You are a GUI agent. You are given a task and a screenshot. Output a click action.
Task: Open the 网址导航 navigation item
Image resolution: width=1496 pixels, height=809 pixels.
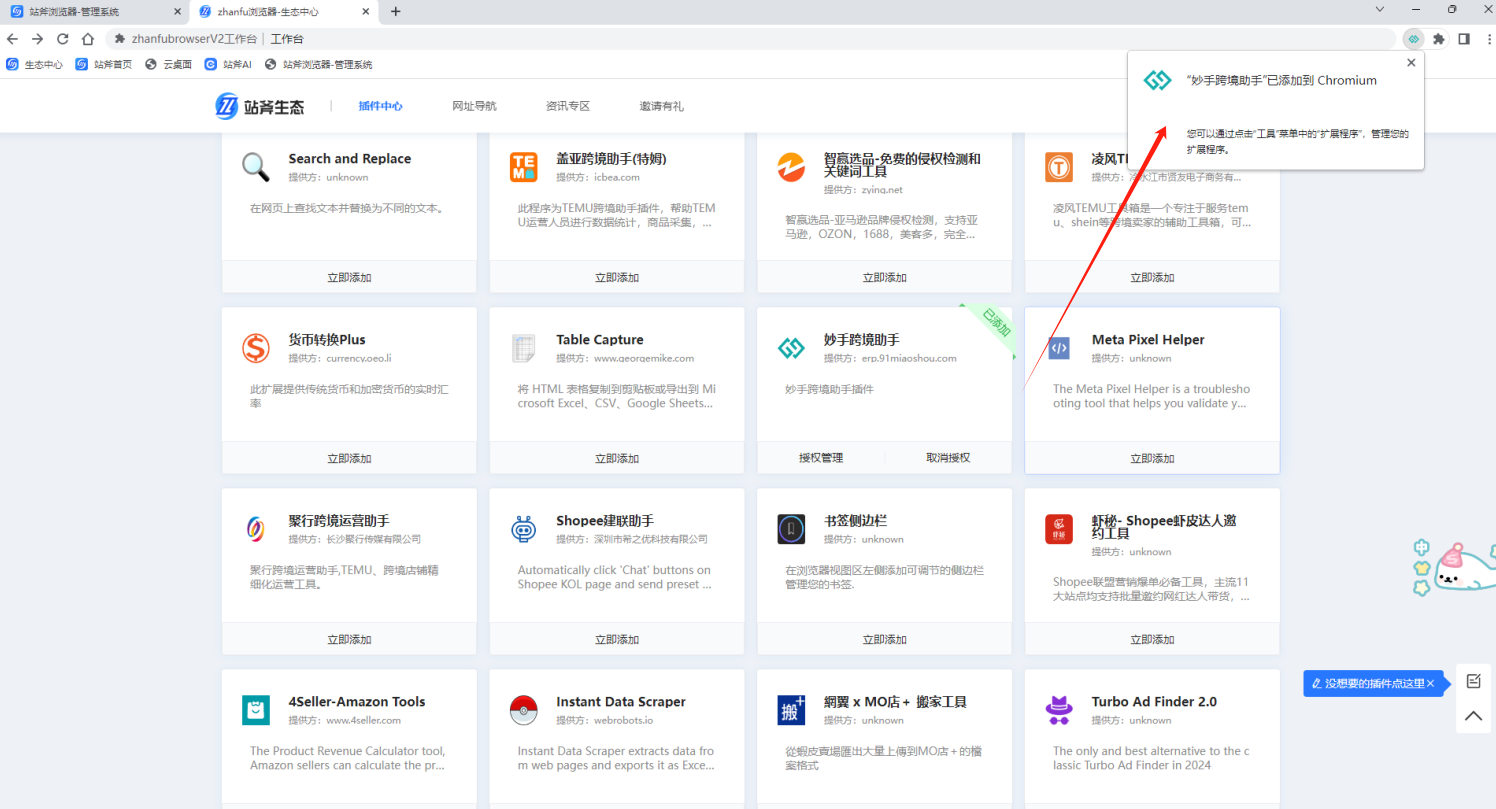474,106
